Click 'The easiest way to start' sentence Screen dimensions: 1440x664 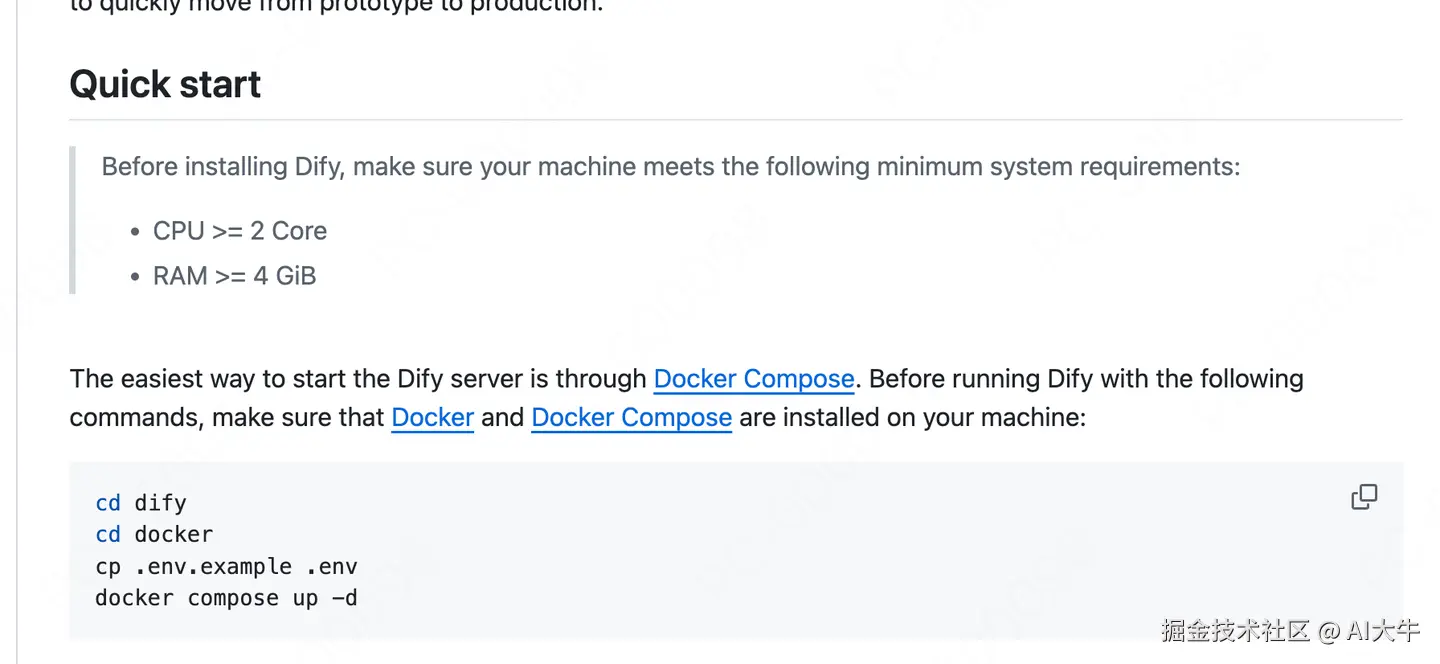click(358, 379)
